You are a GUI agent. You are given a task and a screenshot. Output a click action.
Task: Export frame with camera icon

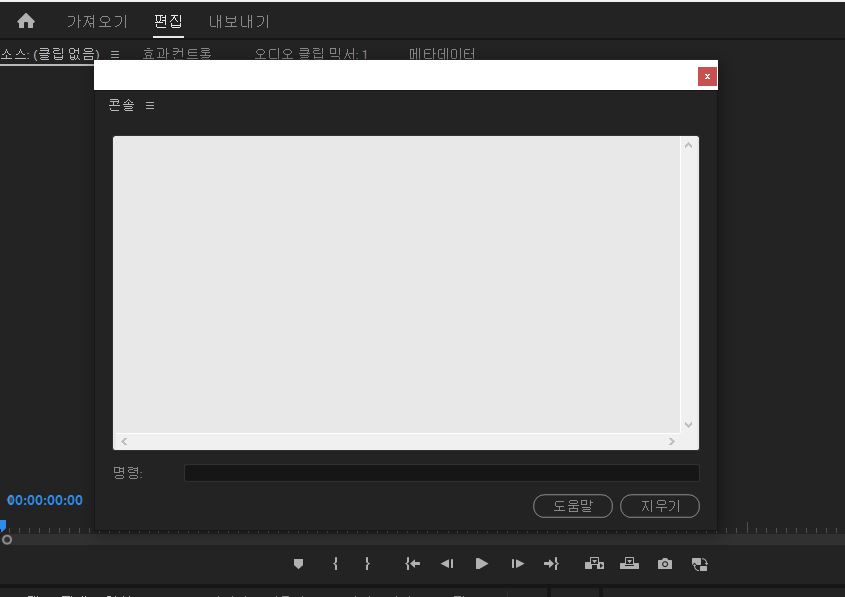coord(665,564)
